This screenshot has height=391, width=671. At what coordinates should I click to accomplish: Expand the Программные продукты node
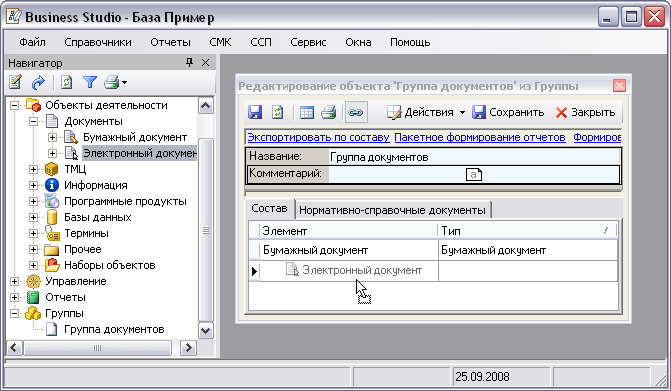[x=33, y=201]
